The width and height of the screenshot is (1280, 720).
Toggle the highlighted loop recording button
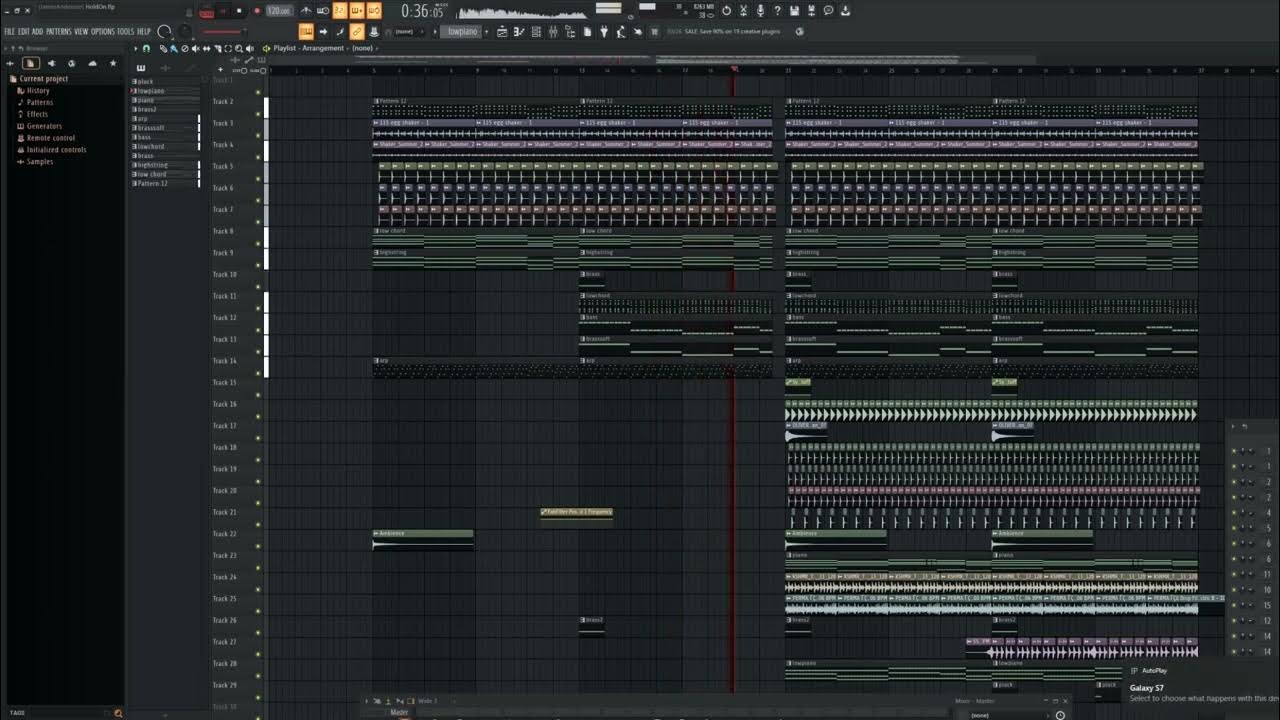374,10
